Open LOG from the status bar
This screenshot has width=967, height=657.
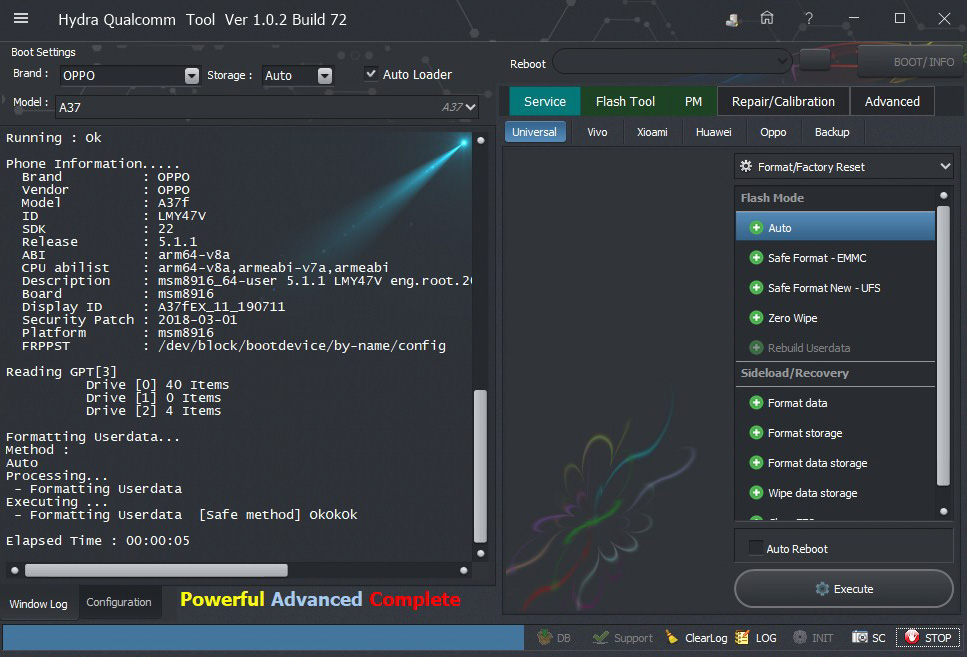(x=756, y=637)
